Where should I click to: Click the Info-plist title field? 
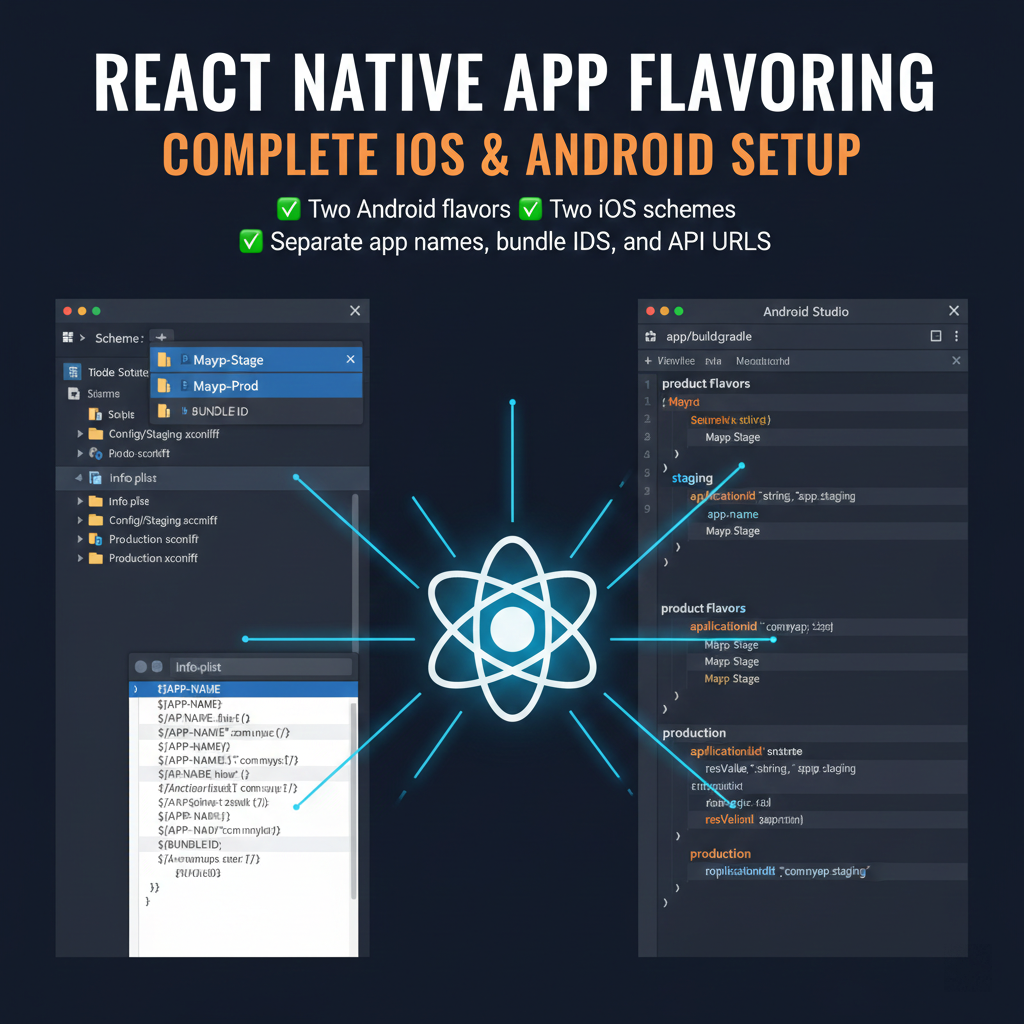pos(261,667)
